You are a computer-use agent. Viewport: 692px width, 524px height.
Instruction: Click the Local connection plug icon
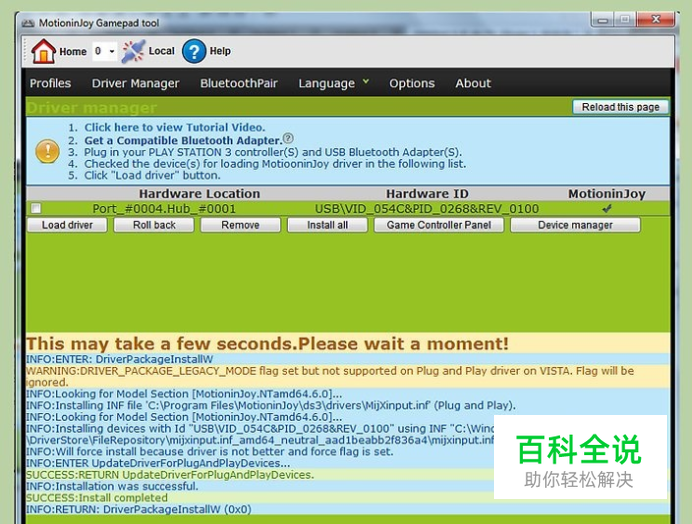pyautogui.click(x=133, y=51)
